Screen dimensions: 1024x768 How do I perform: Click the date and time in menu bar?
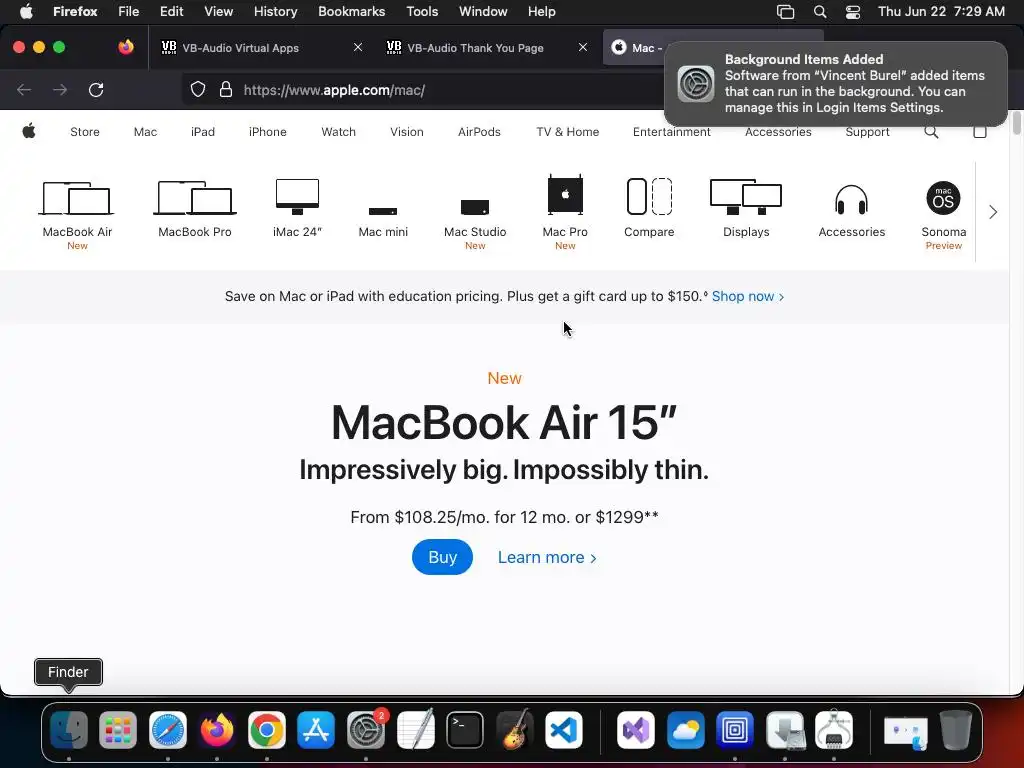(x=941, y=11)
